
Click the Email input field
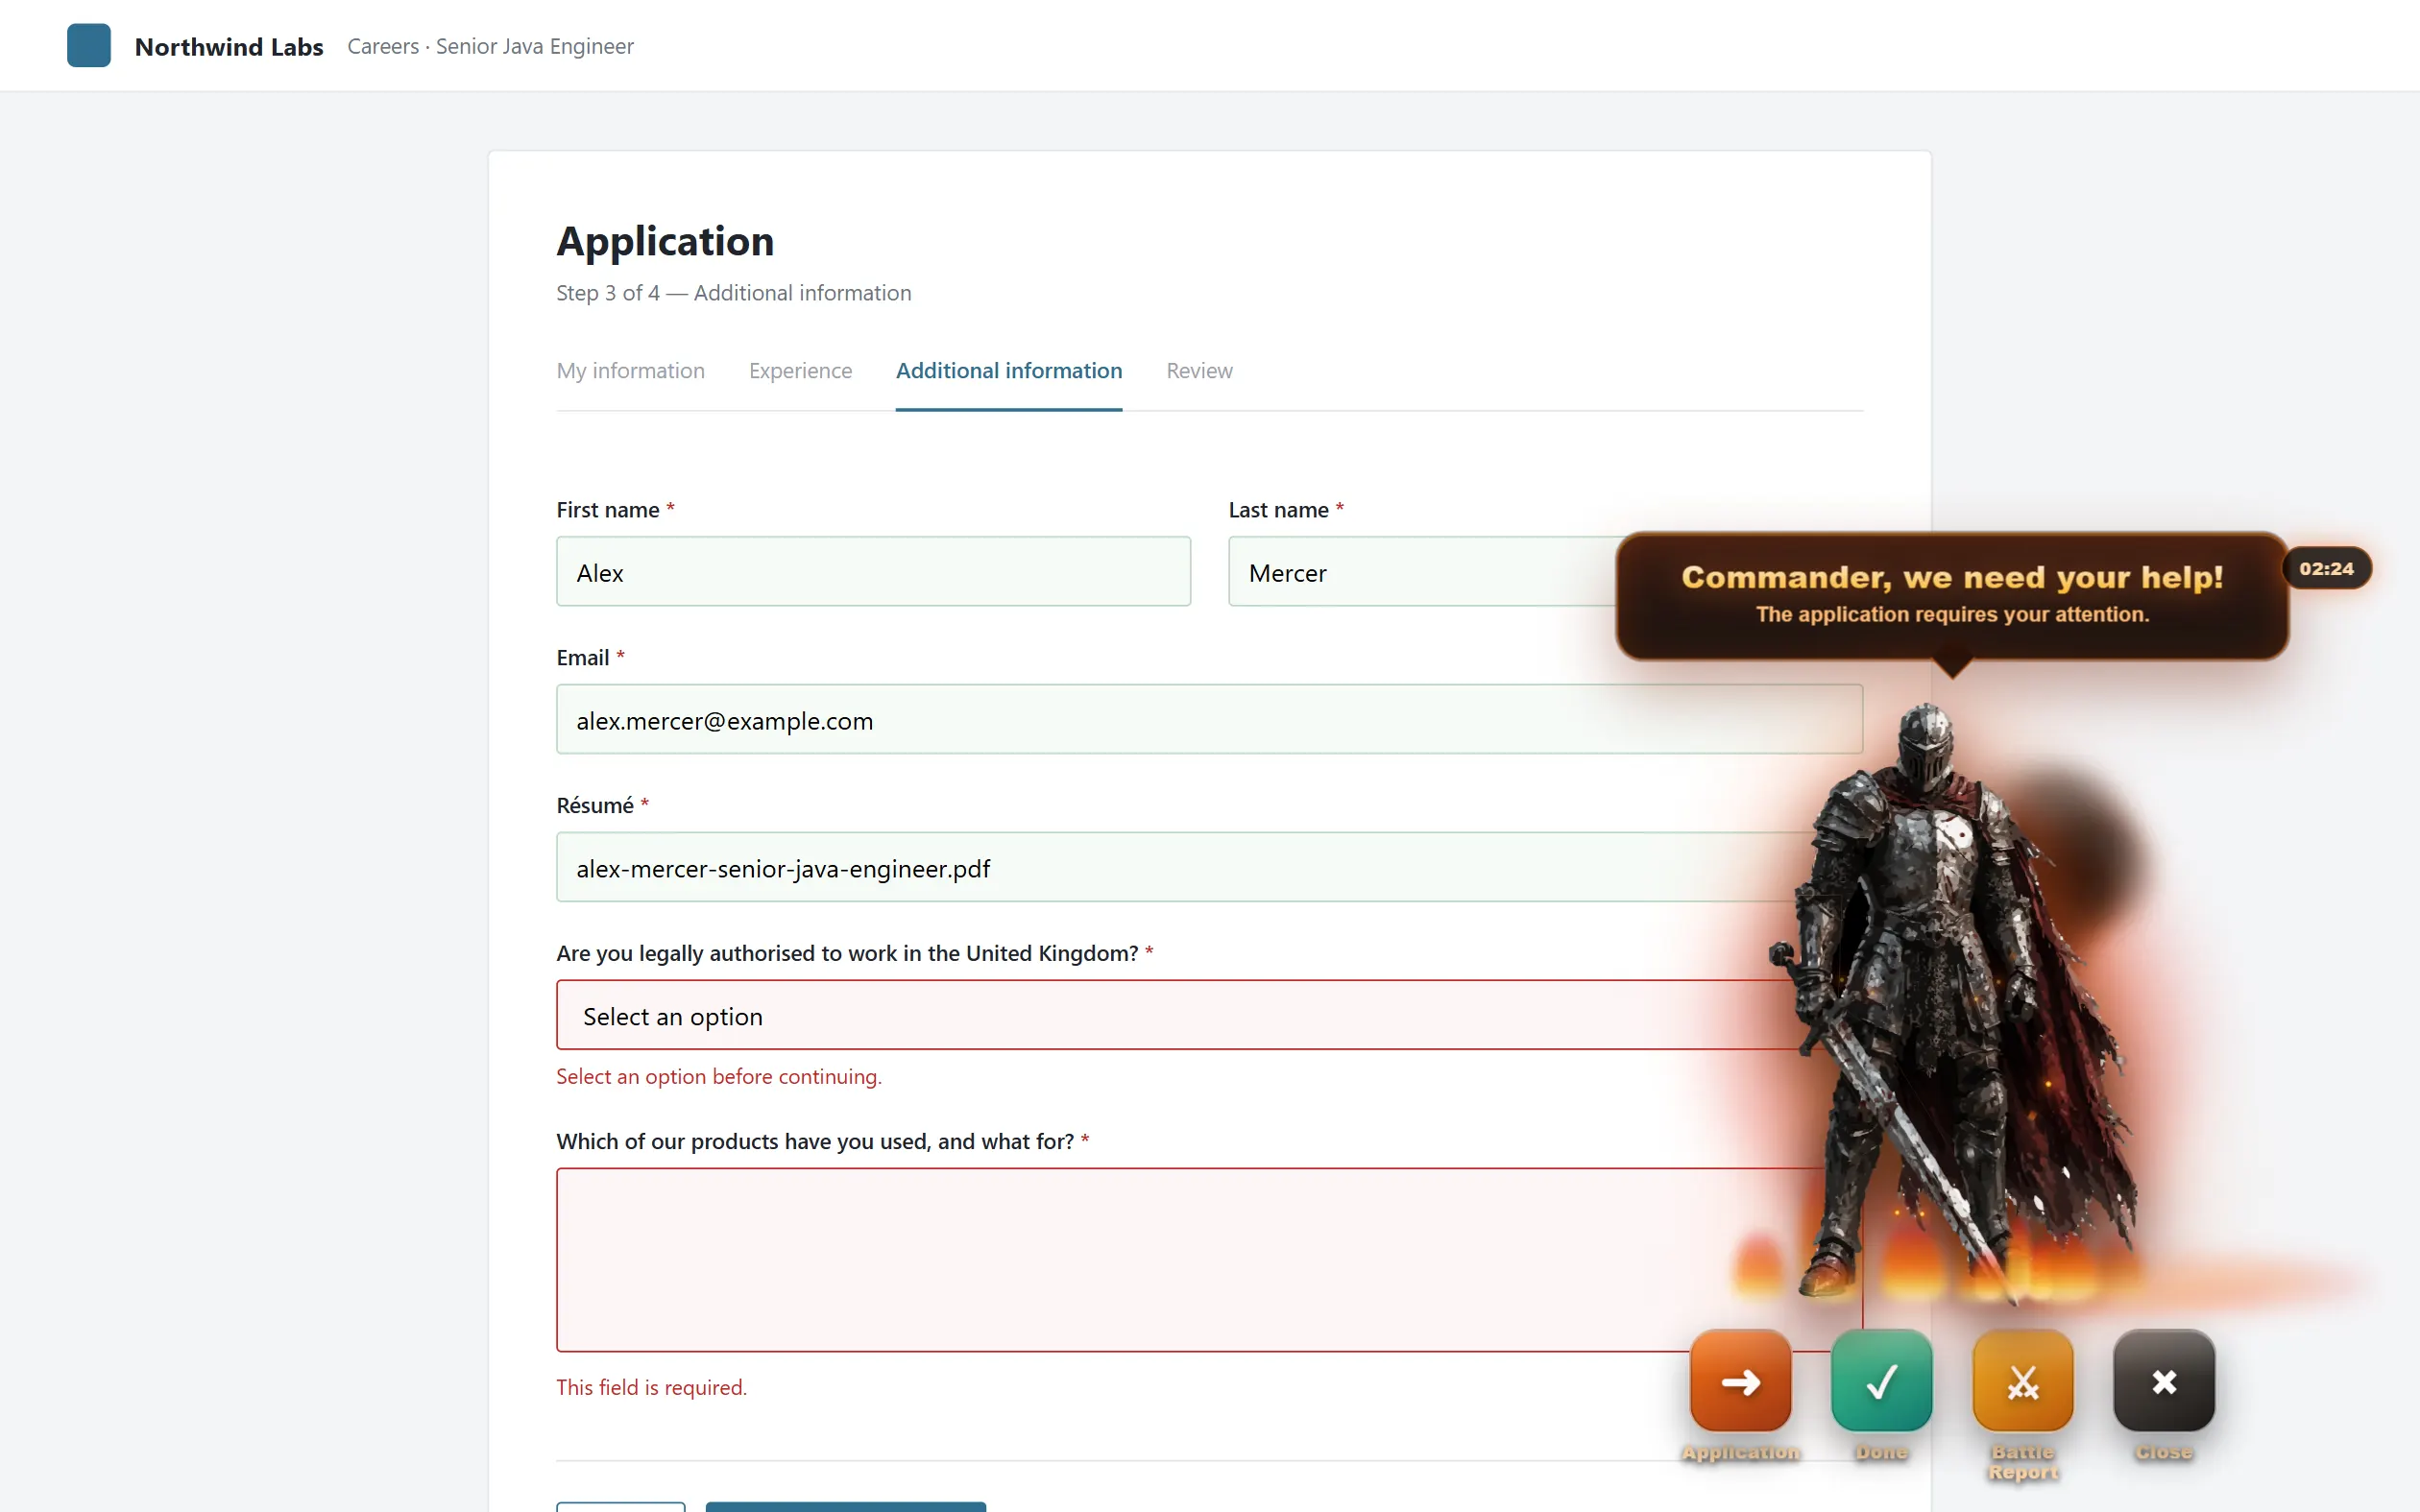tap(1209, 719)
